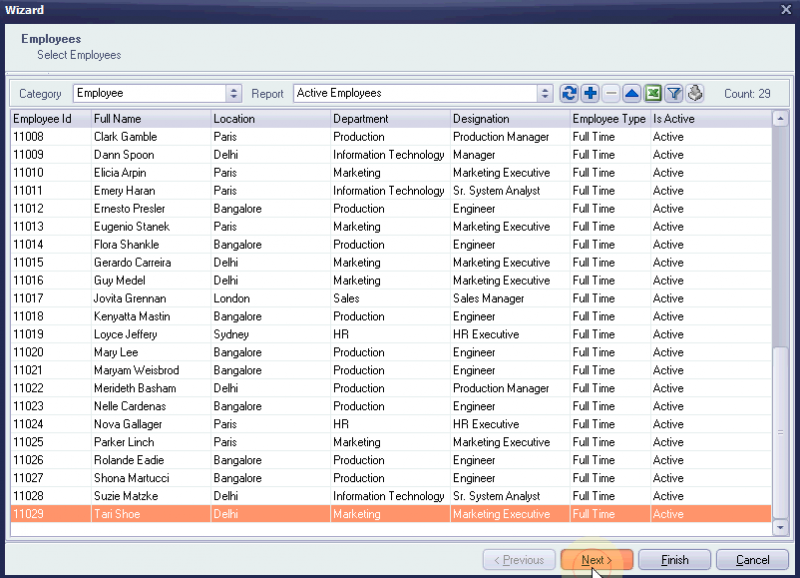Click the blue up-arrow triangle icon
The width and height of the screenshot is (800, 578).
tap(632, 93)
